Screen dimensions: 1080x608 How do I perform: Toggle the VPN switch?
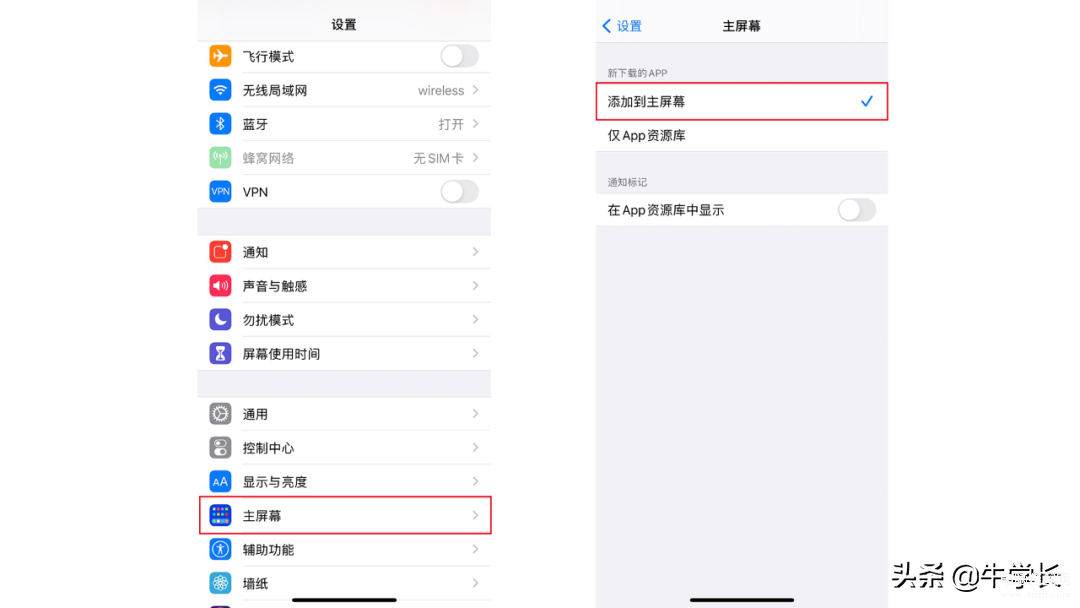tap(459, 191)
